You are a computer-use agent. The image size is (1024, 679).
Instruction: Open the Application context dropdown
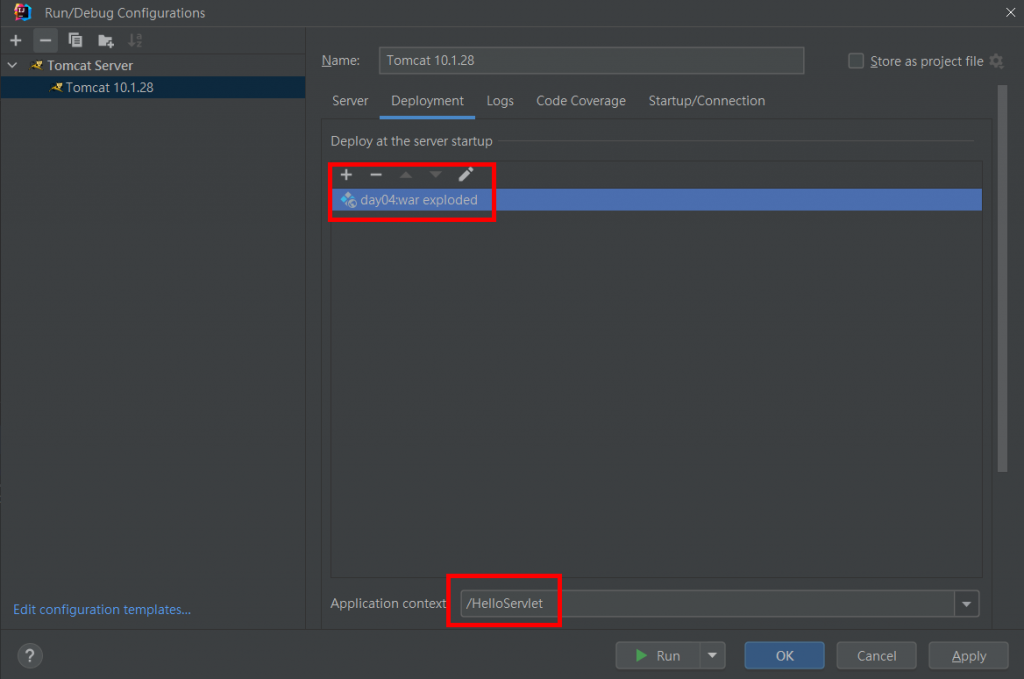coord(967,604)
